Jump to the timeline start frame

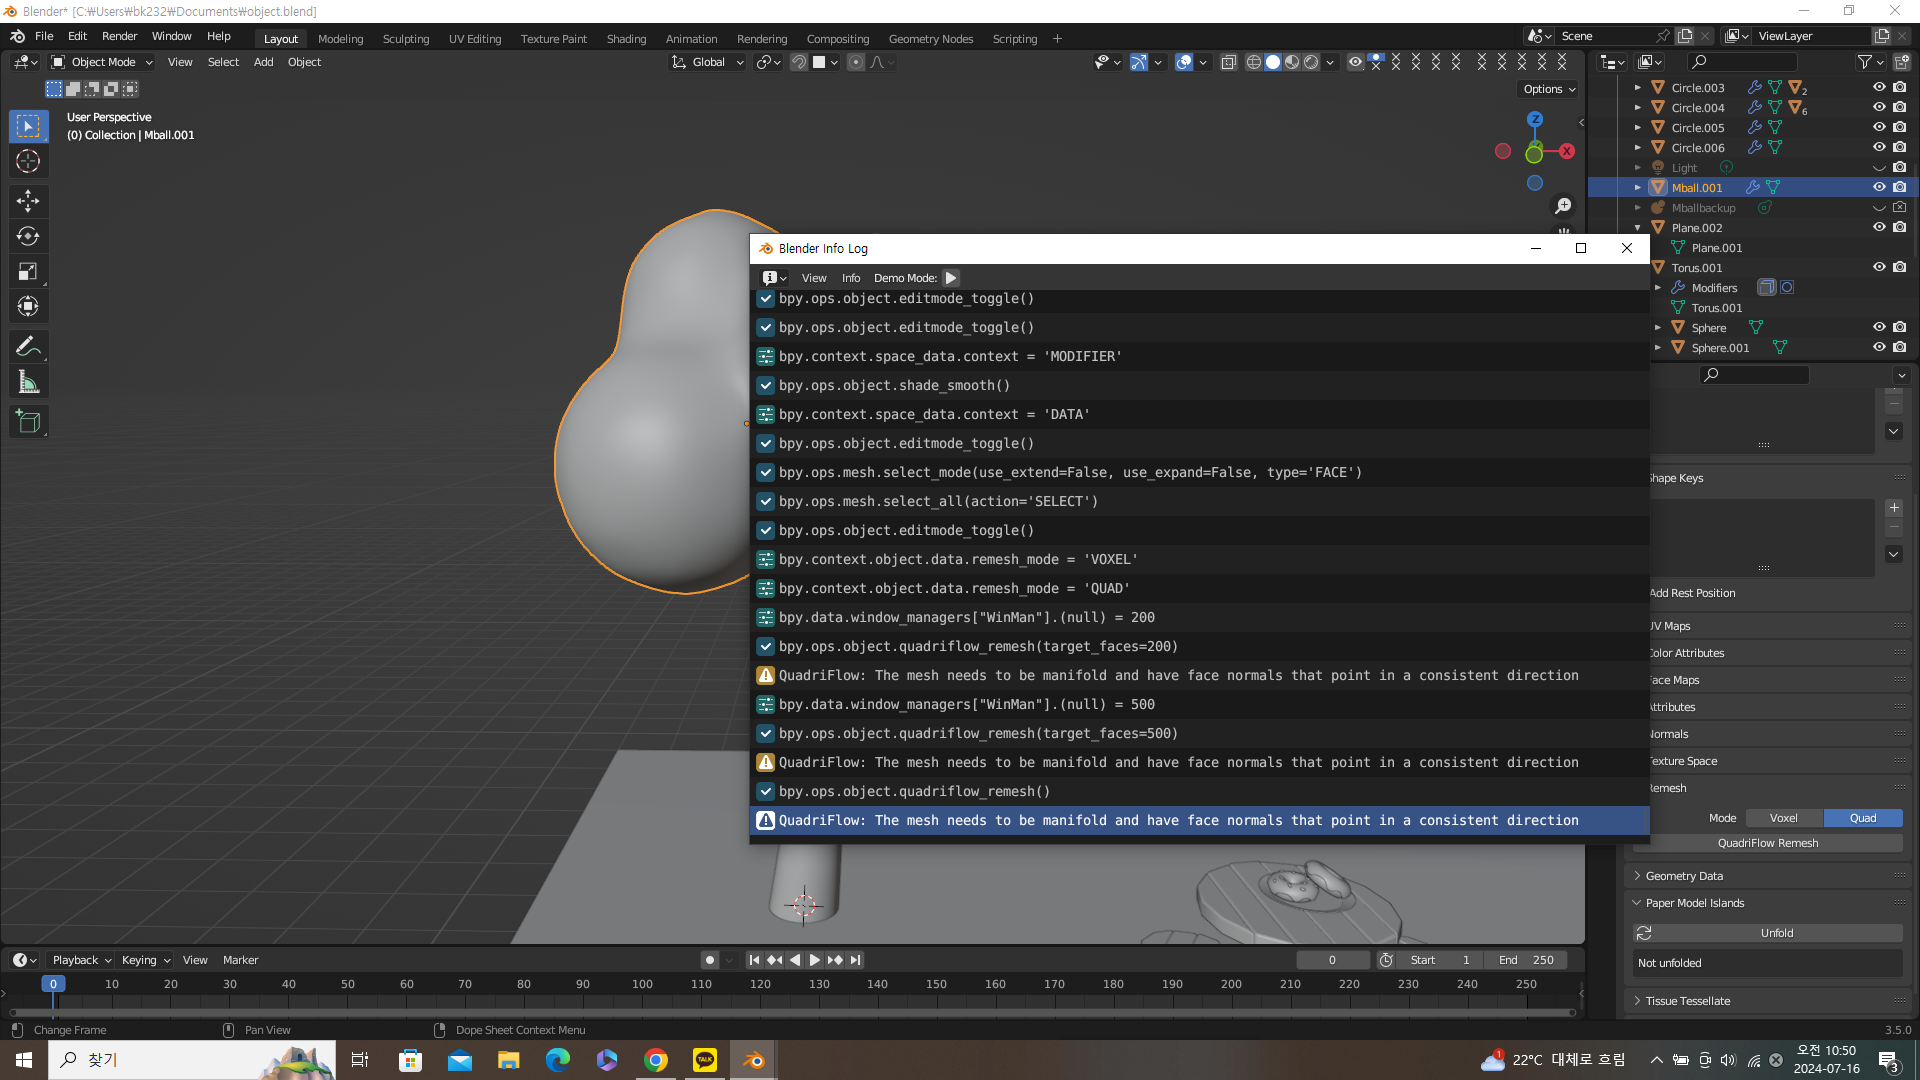[x=755, y=960]
